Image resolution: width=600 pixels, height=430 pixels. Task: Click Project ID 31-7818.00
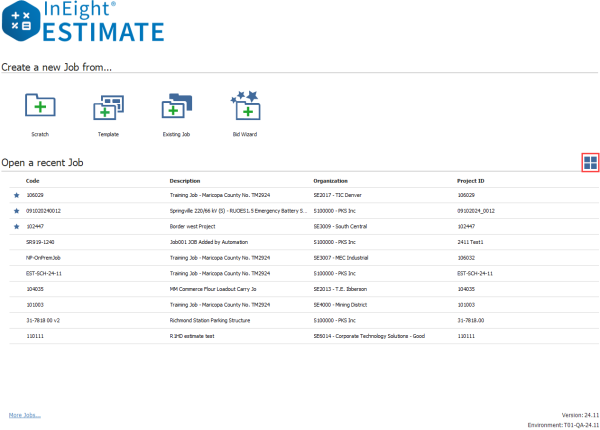point(471,321)
